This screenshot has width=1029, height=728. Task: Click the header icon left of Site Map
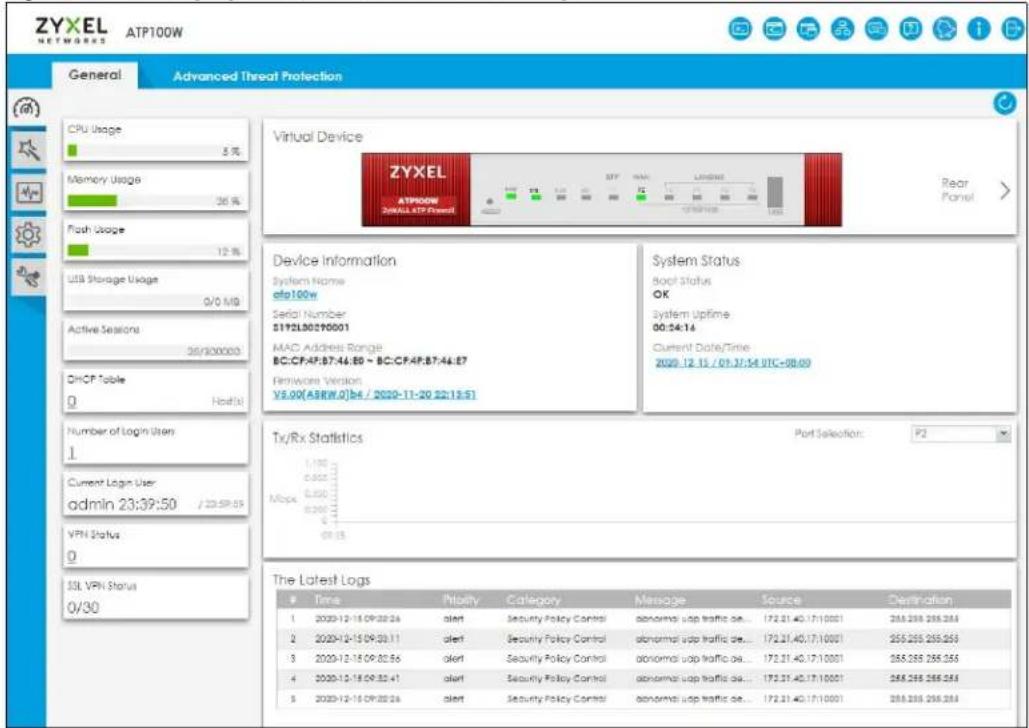(808, 29)
